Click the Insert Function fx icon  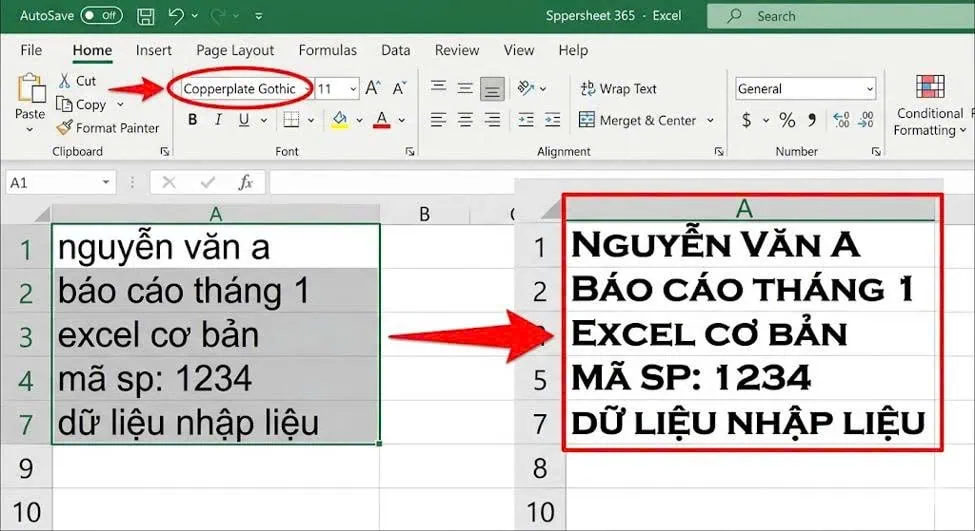[x=246, y=182]
